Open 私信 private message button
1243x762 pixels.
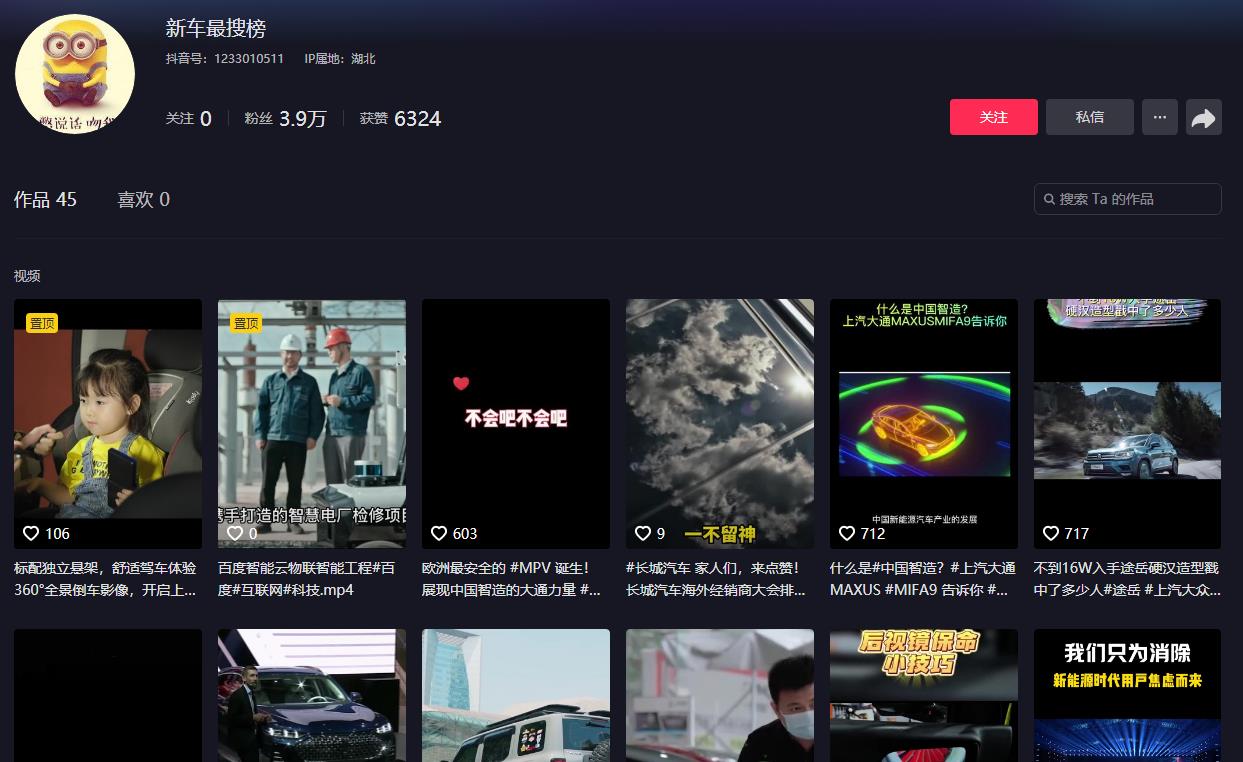point(1089,117)
